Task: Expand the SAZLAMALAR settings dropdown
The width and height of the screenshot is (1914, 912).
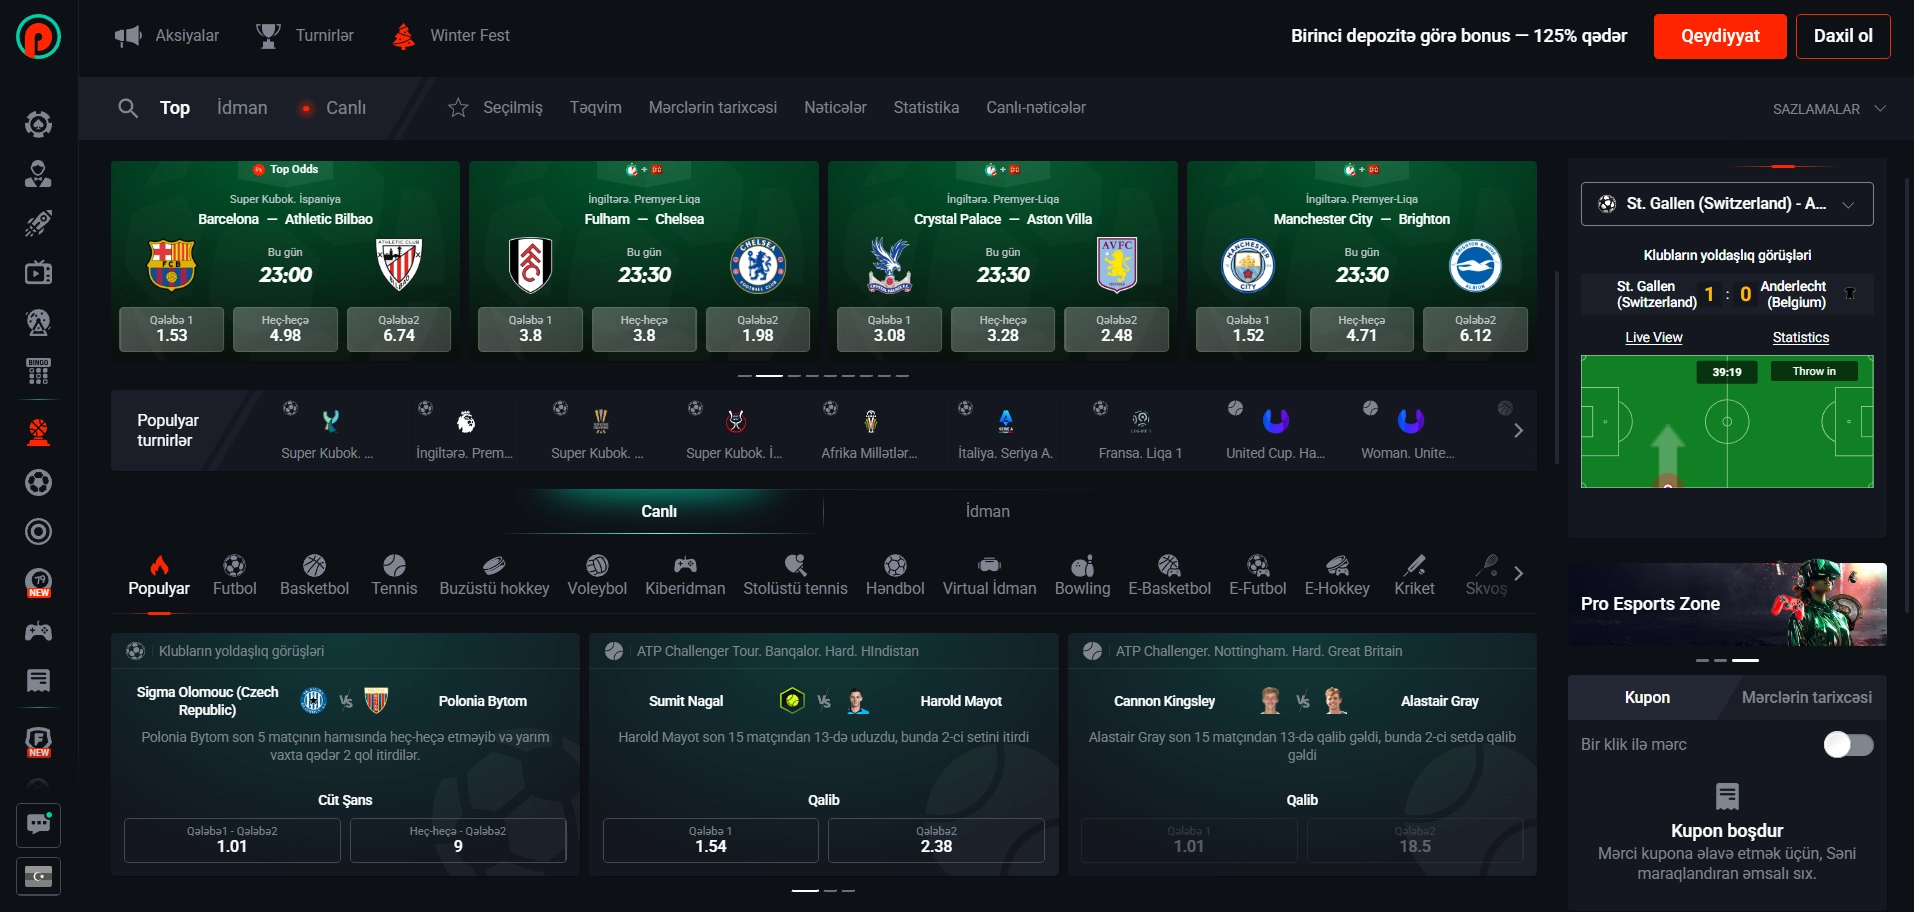Action: tap(1828, 109)
